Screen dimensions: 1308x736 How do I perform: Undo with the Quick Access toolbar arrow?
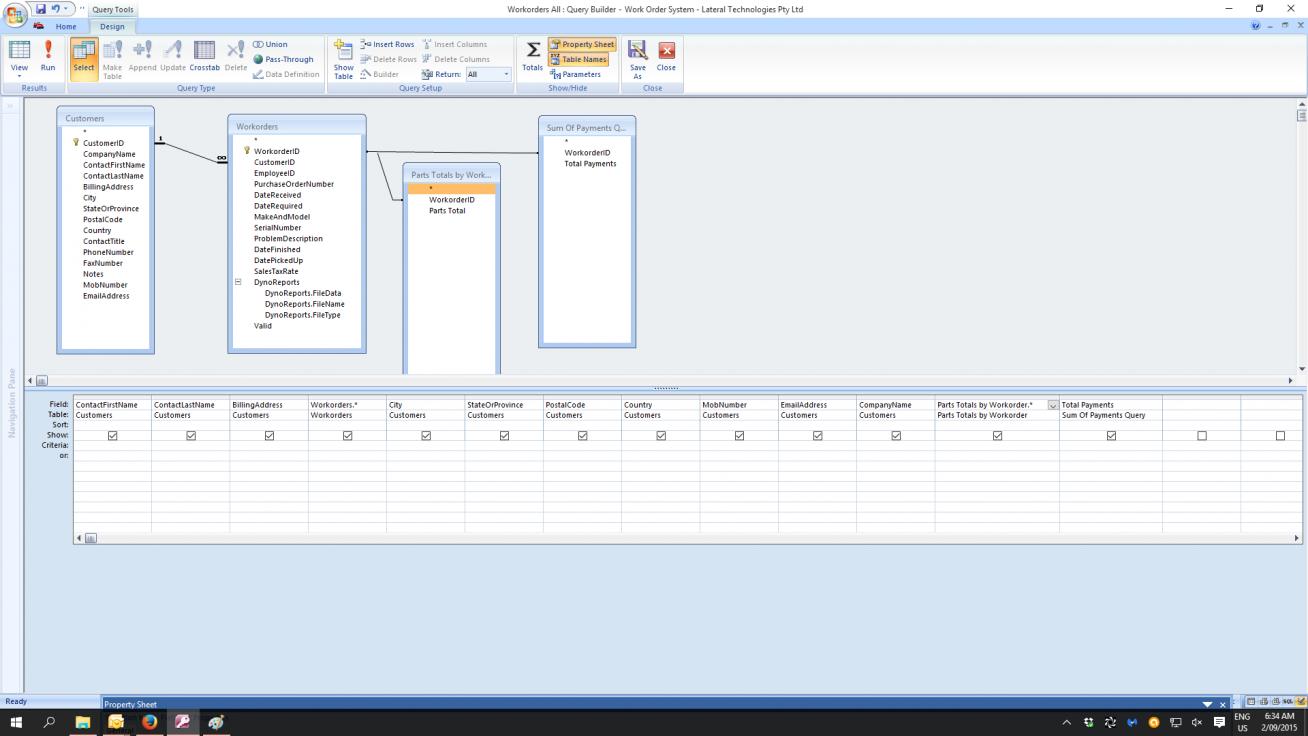tap(58, 9)
